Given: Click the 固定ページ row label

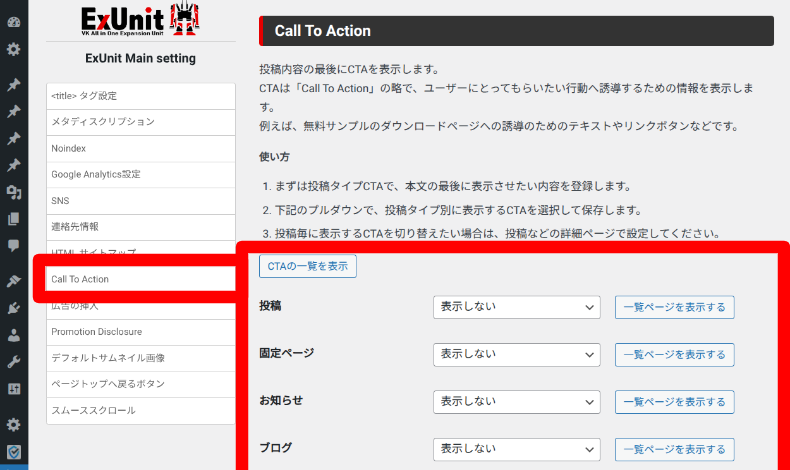Looking at the screenshot, I should (286, 353).
